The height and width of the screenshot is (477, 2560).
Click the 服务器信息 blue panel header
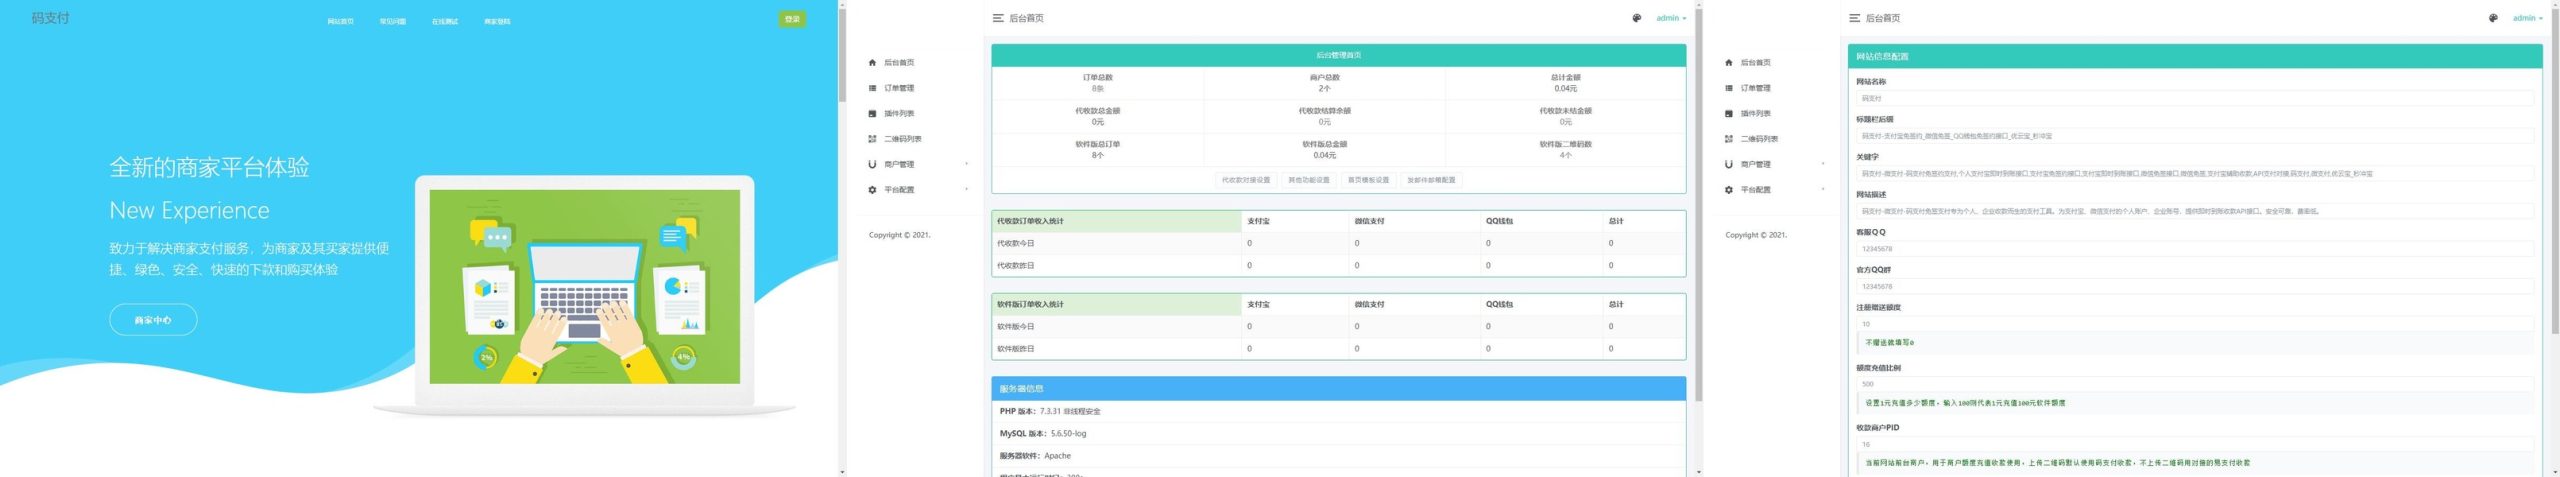pyautogui.click(x=1338, y=388)
